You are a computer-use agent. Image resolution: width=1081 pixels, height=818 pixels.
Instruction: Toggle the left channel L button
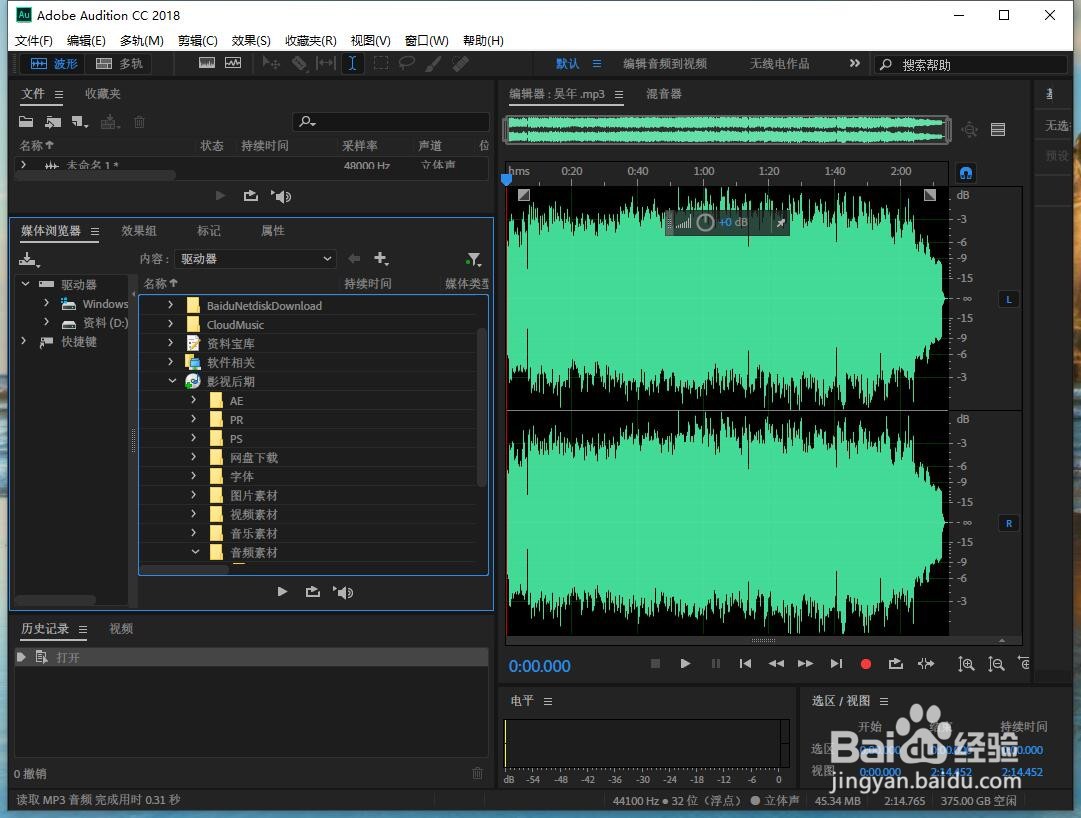pyautogui.click(x=1009, y=299)
